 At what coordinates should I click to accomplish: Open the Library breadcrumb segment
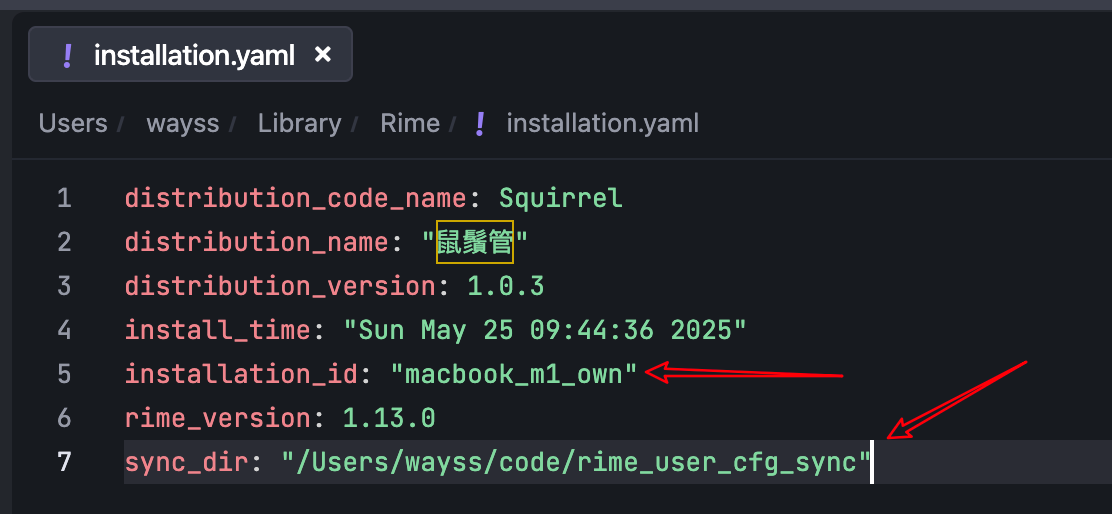coord(299,123)
